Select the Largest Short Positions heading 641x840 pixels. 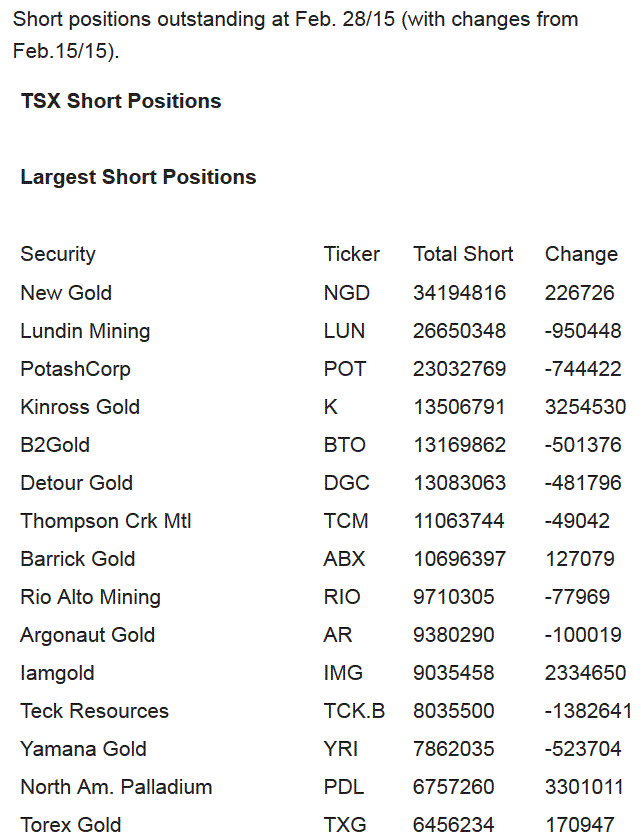(138, 177)
